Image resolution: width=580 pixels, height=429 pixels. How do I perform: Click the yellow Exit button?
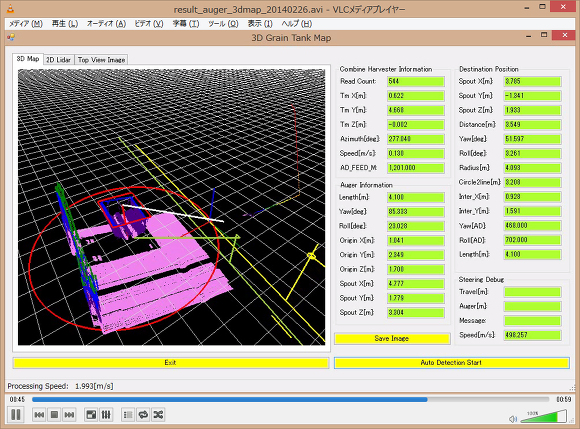pyautogui.click(x=171, y=362)
